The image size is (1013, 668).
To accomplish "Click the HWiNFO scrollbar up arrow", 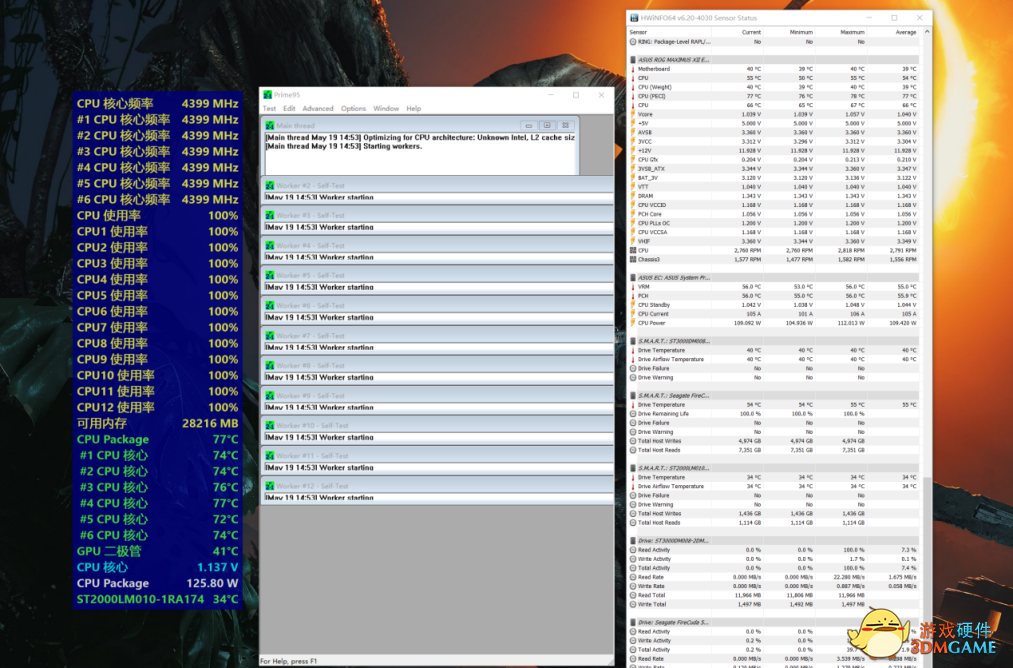I will pos(927,32).
